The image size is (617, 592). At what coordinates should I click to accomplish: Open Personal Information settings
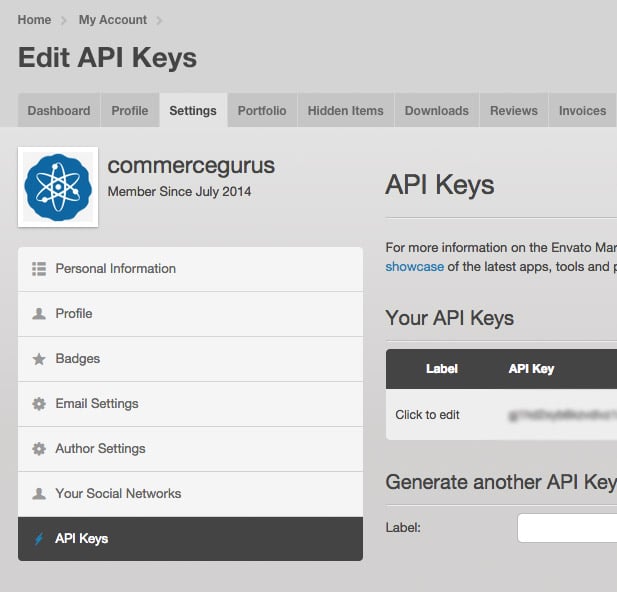[190, 269]
